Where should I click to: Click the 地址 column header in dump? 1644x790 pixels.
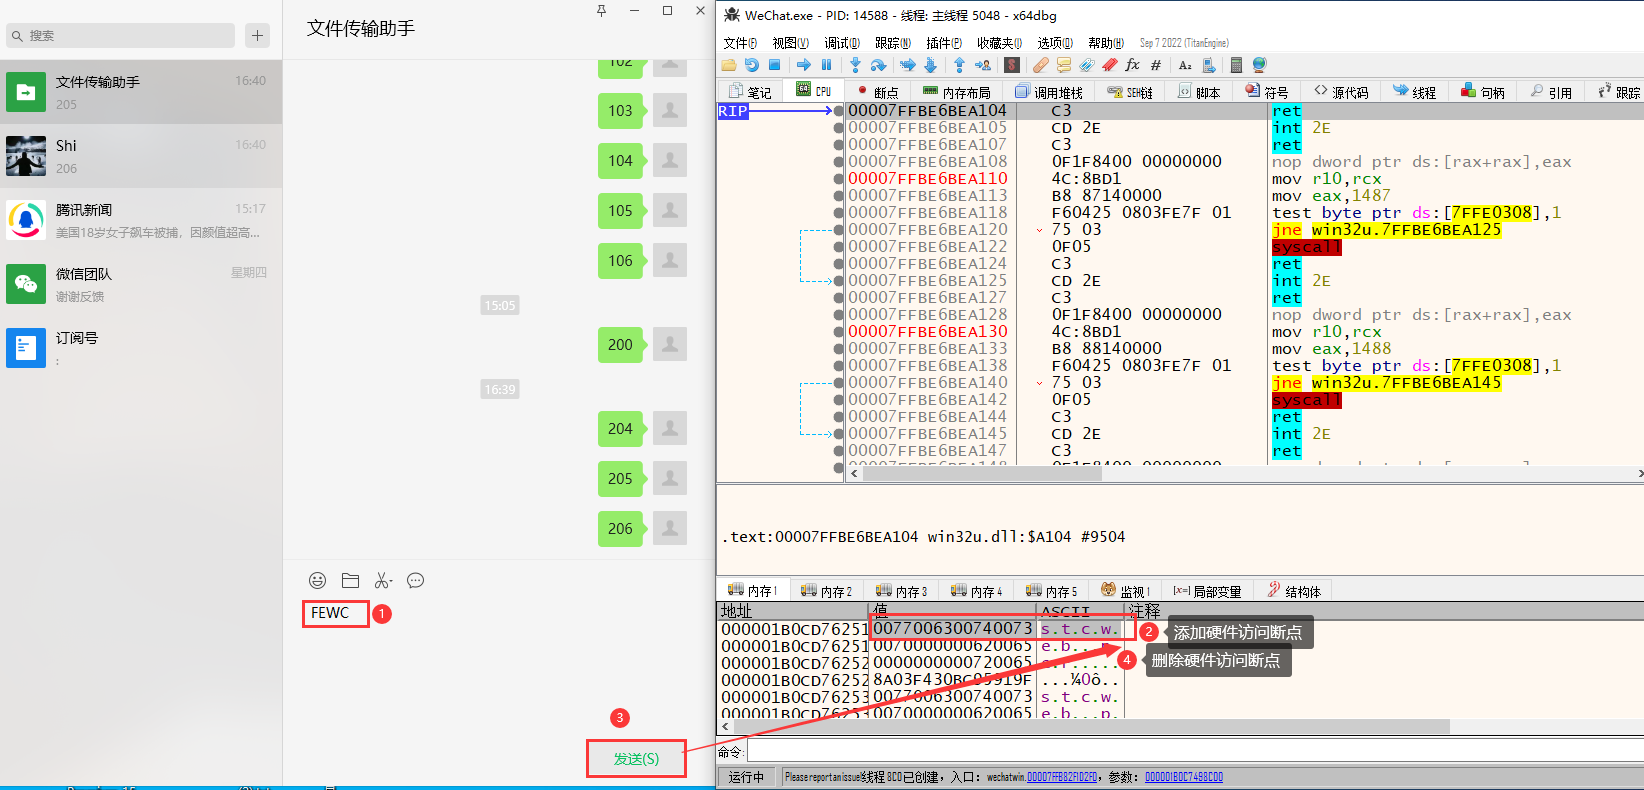pyautogui.click(x=736, y=611)
